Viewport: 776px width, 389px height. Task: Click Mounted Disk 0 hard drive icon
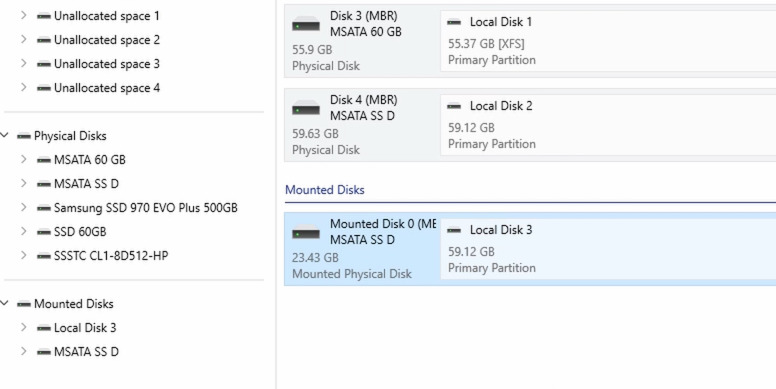pyautogui.click(x=306, y=231)
